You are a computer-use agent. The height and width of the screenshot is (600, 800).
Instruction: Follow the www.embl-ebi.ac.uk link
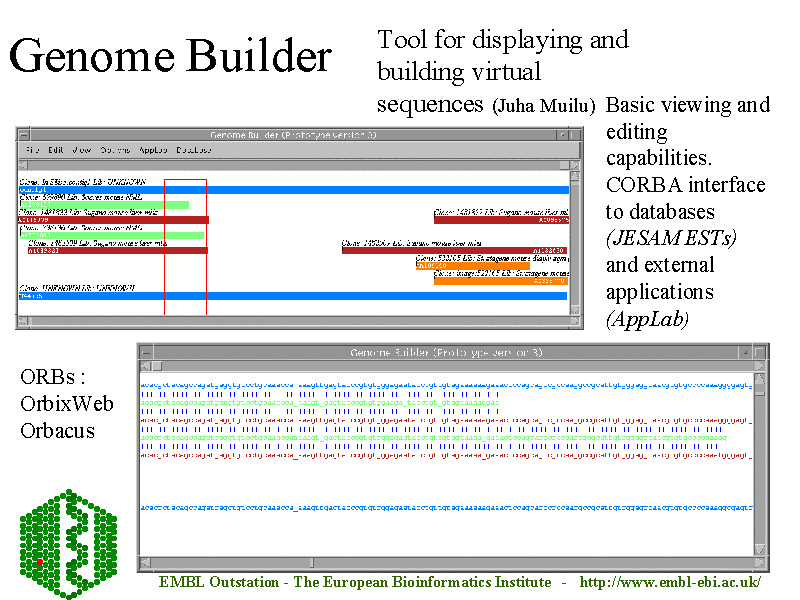(670, 582)
